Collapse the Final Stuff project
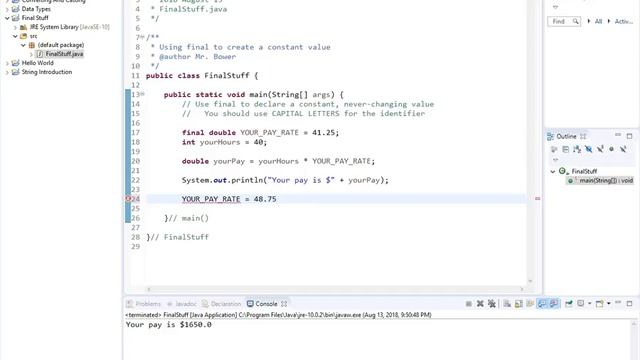 click(7, 18)
